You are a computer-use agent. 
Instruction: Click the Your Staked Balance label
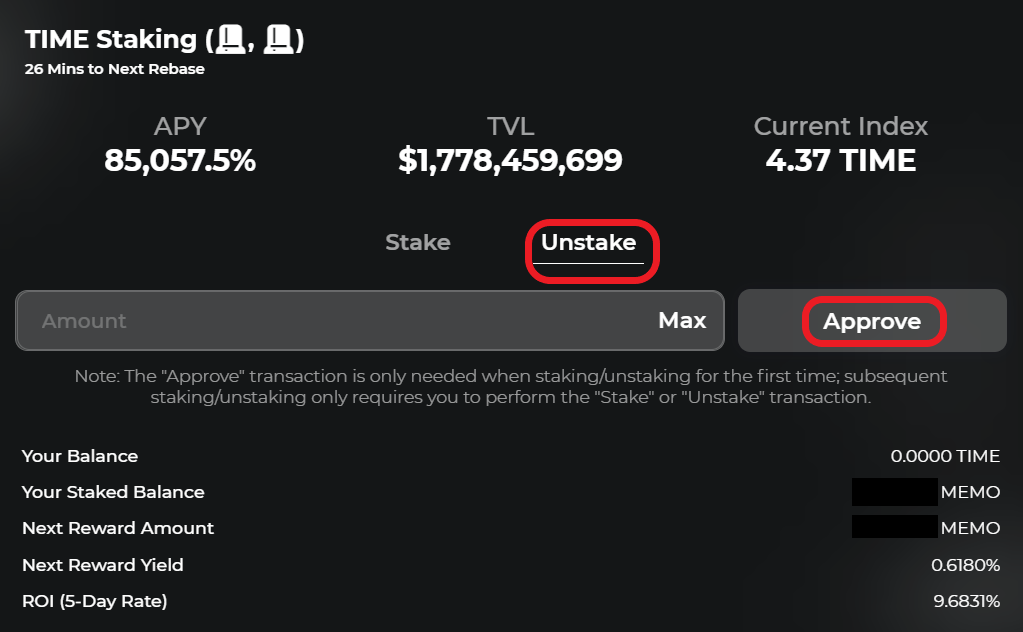pos(113,492)
